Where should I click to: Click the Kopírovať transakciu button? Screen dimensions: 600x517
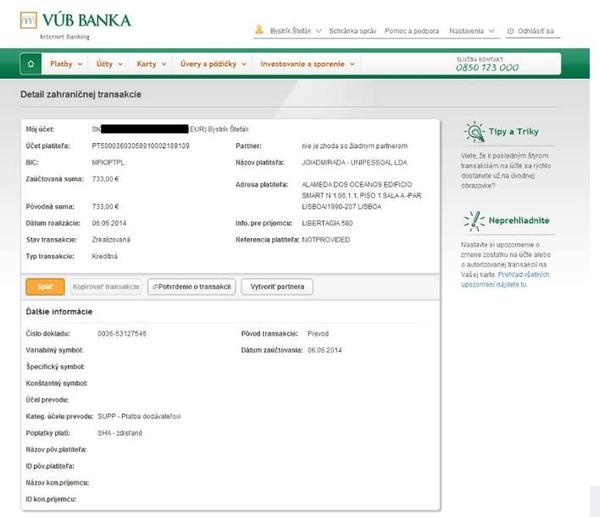click(x=105, y=287)
